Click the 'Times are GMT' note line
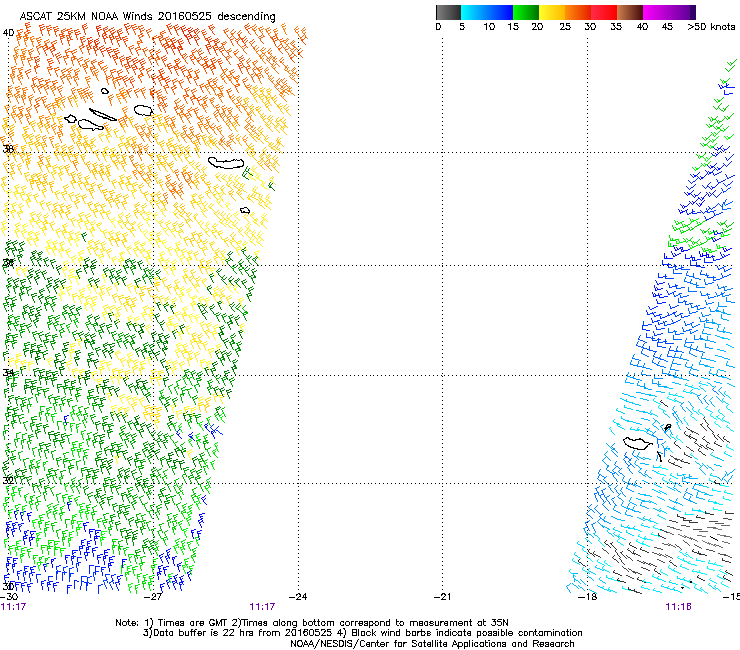 pyautogui.click(x=311, y=623)
